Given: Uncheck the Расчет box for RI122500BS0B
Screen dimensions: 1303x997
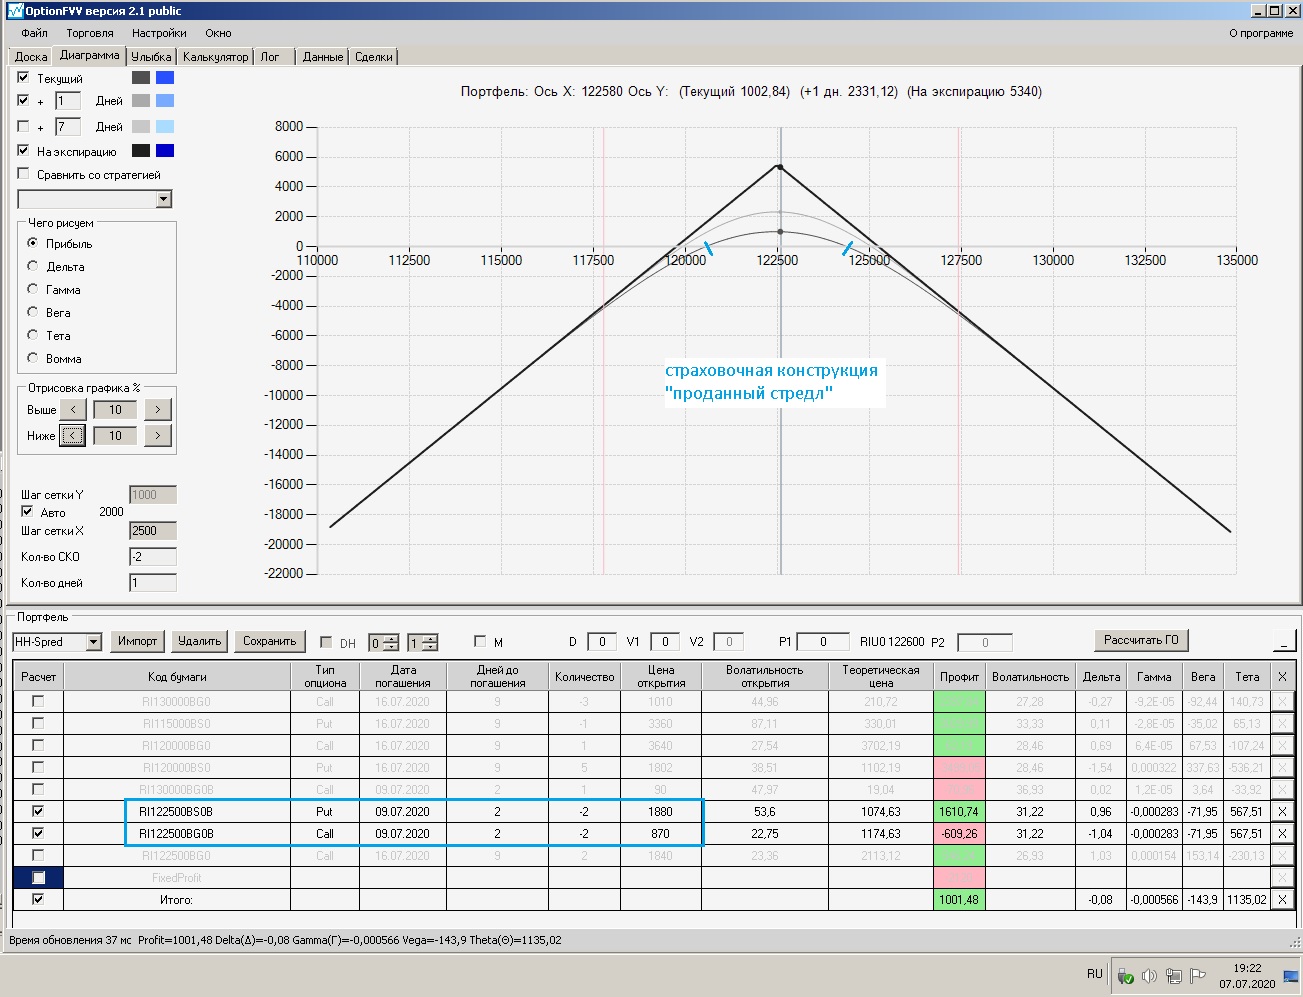Looking at the screenshot, I should (38, 812).
